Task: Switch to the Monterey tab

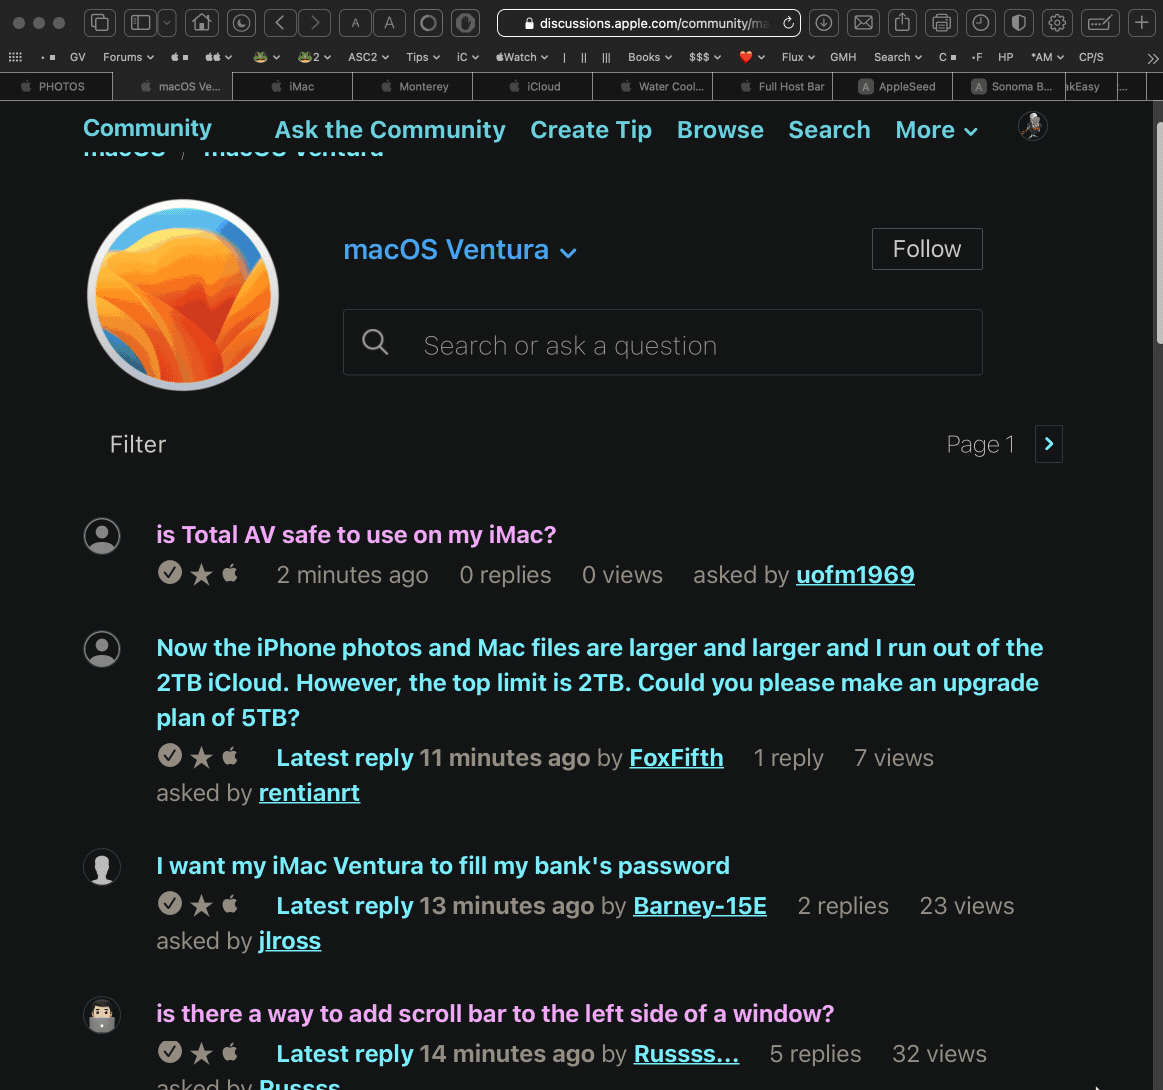Action: [412, 87]
